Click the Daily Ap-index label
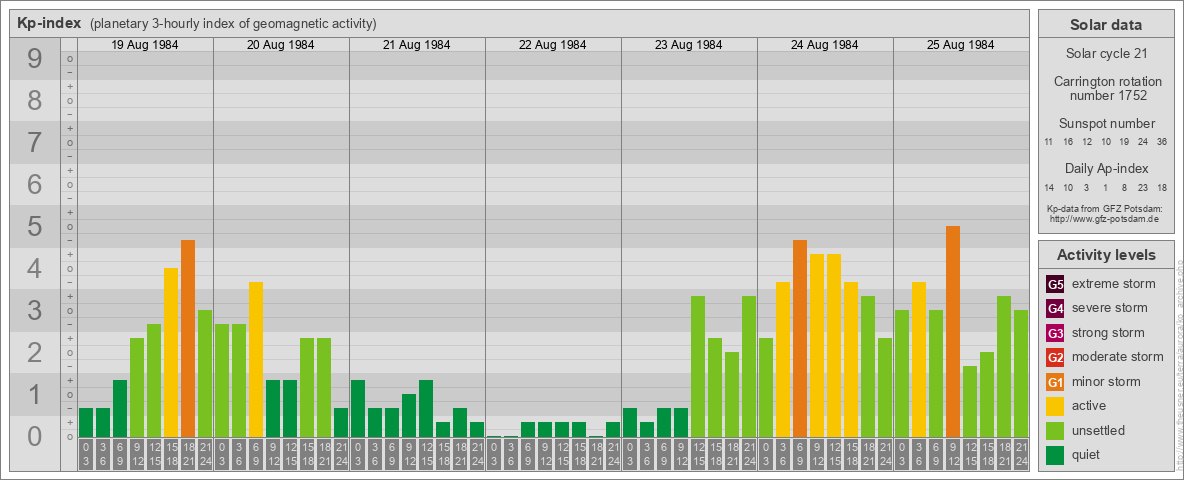1184x480 pixels. tap(1105, 168)
